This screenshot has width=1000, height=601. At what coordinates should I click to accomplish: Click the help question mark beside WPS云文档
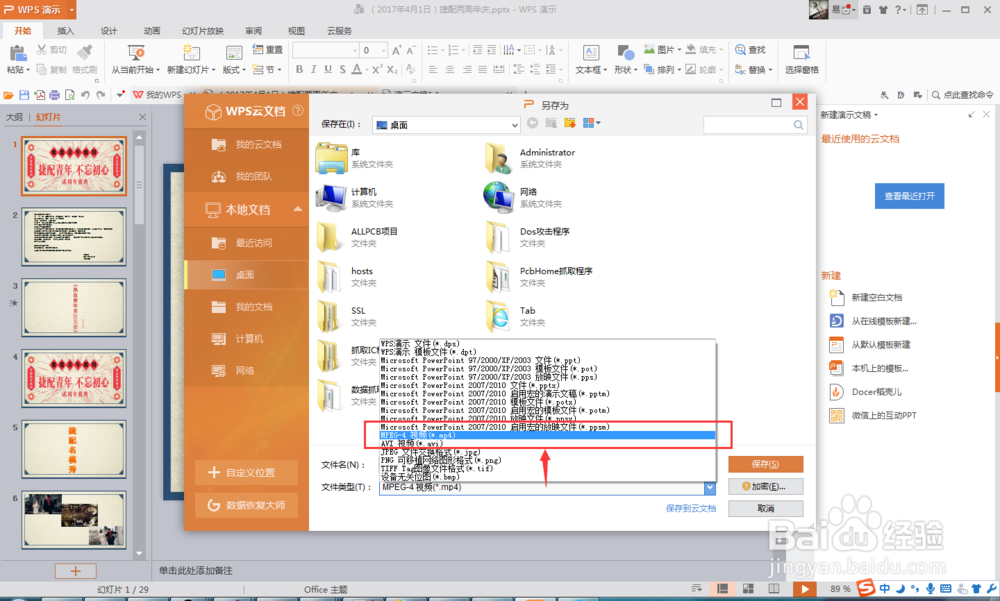(297, 110)
